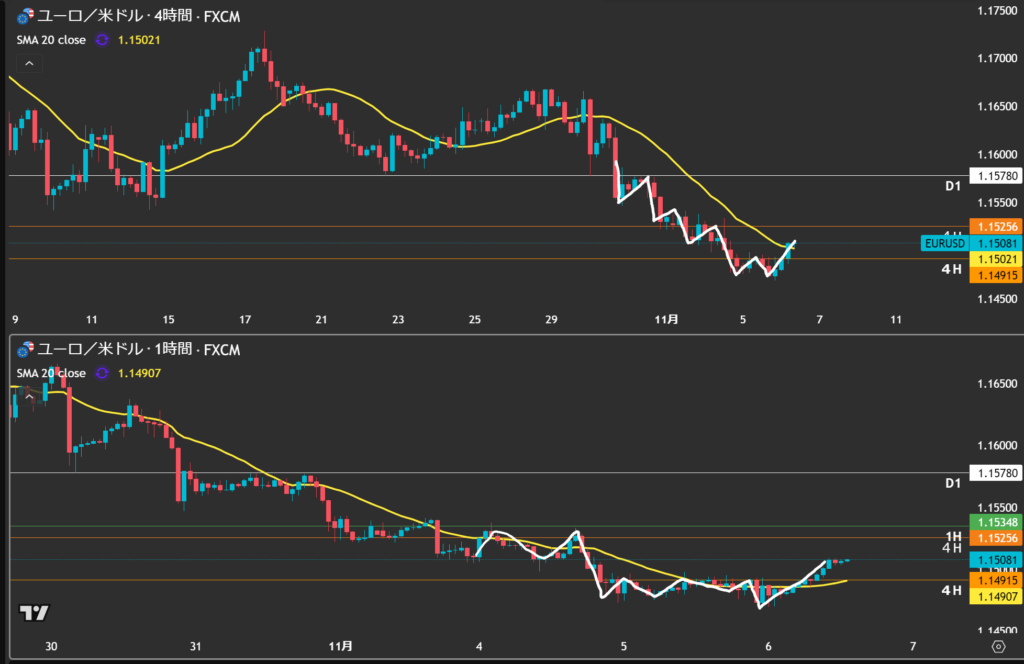Click the purple SMA refresh icon on 1-hour chart
Image resolution: width=1024 pixels, height=664 pixels.
tap(102, 373)
